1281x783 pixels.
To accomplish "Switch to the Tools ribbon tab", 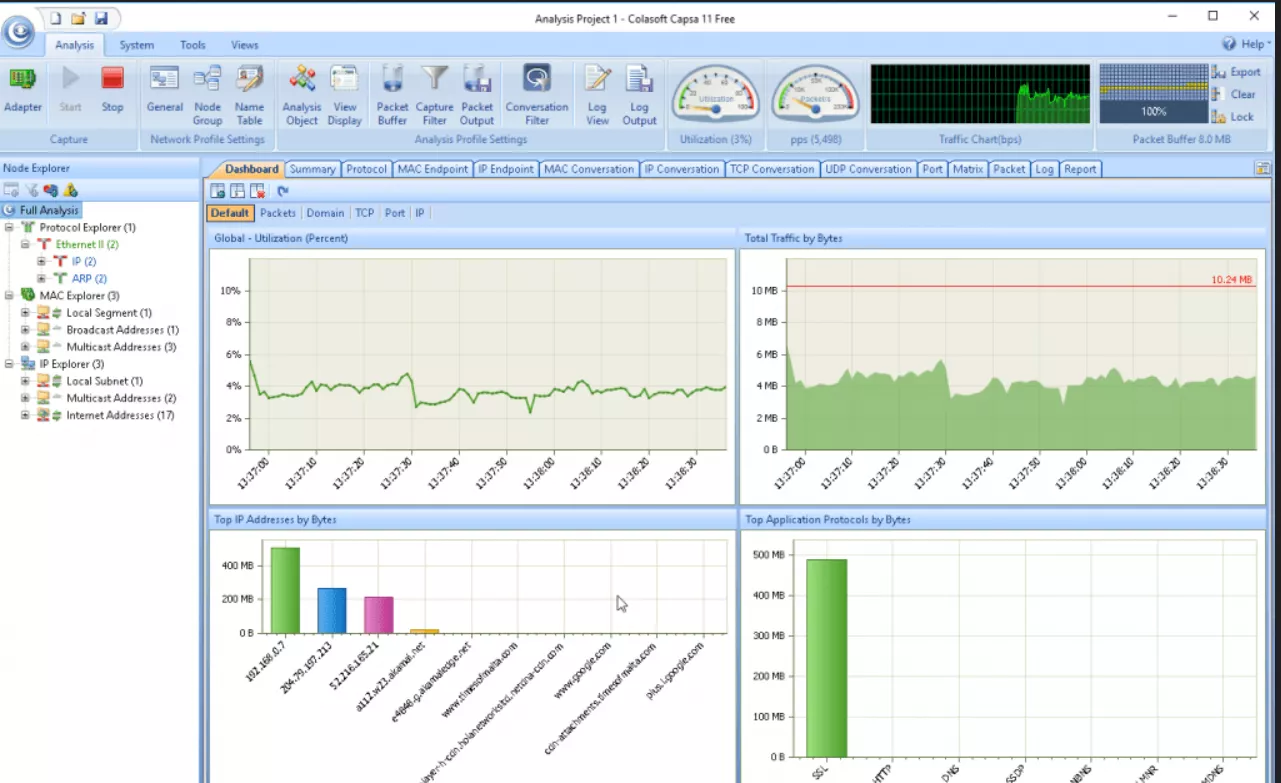I will pyautogui.click(x=193, y=45).
